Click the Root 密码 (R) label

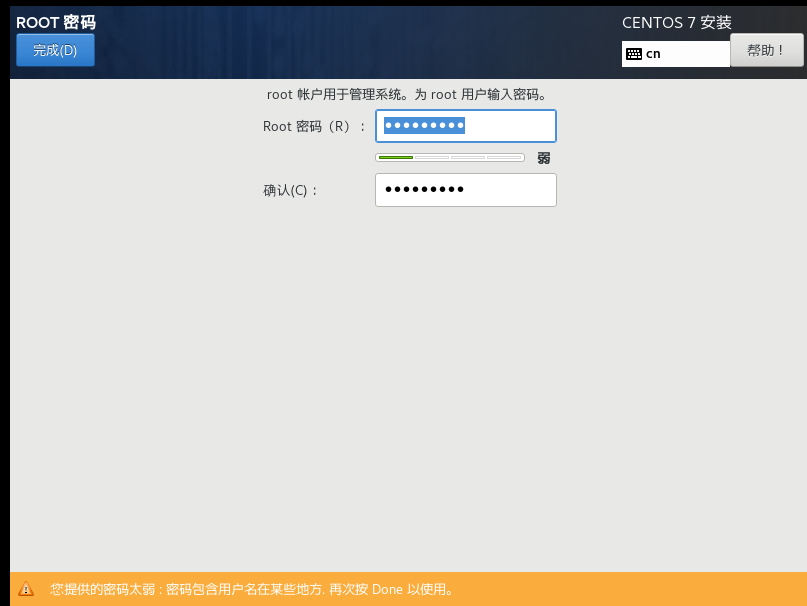pyautogui.click(x=314, y=127)
